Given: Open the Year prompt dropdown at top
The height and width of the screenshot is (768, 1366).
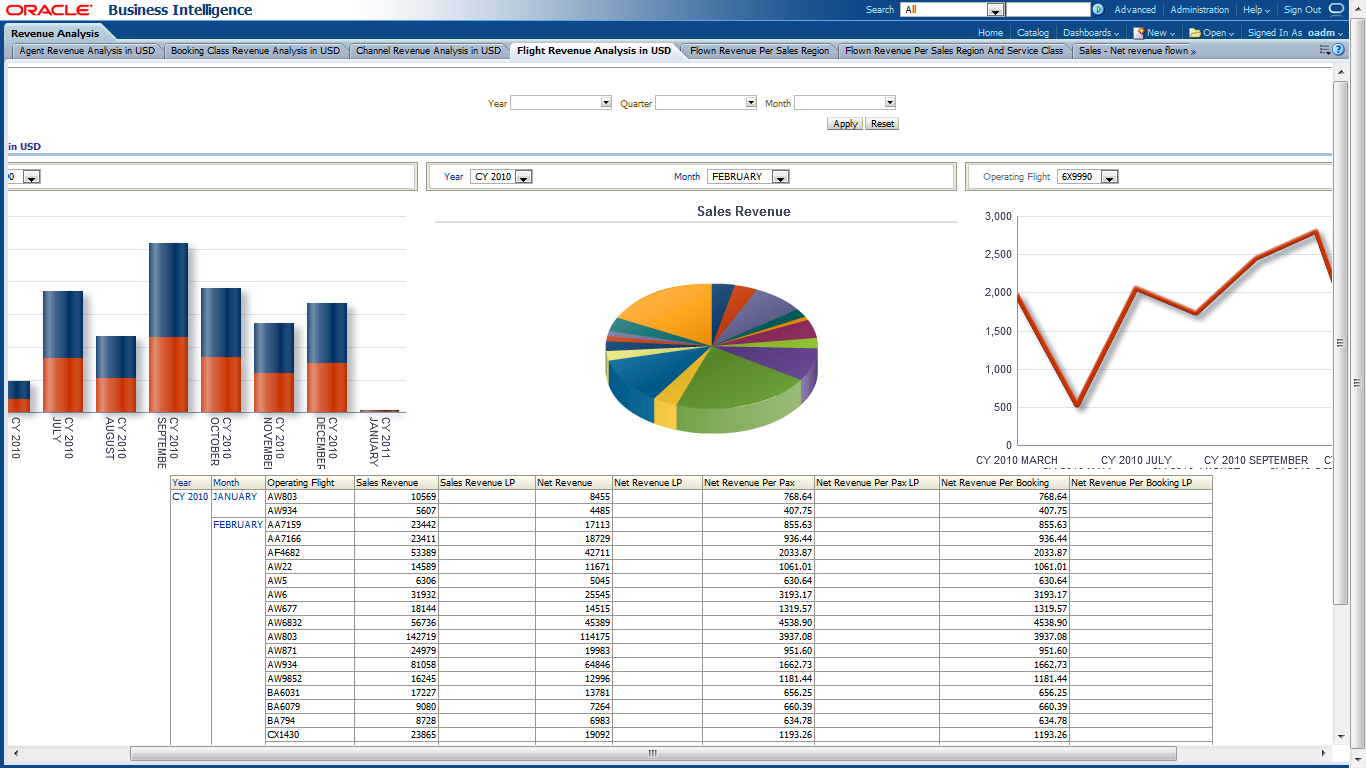Looking at the screenshot, I should click(x=605, y=103).
